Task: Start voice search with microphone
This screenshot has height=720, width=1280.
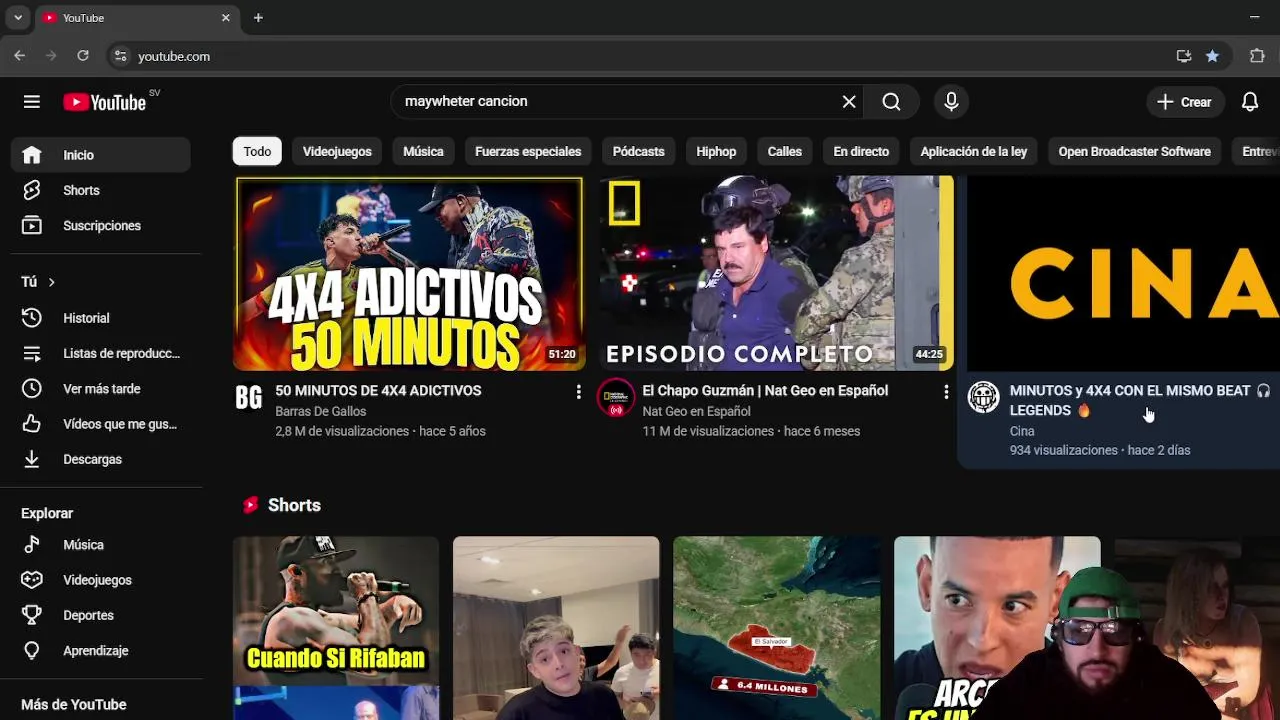Action: pos(951,101)
